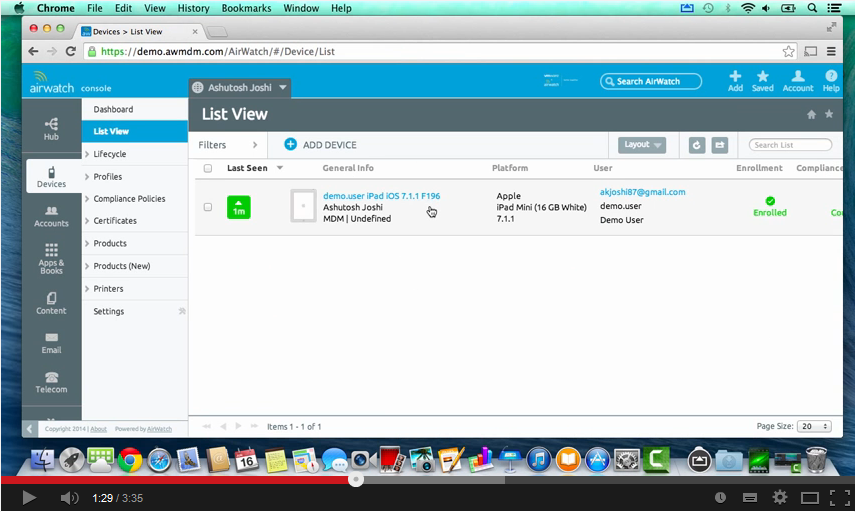Open the Layout dropdown
The height and width of the screenshot is (512, 855).
point(642,144)
